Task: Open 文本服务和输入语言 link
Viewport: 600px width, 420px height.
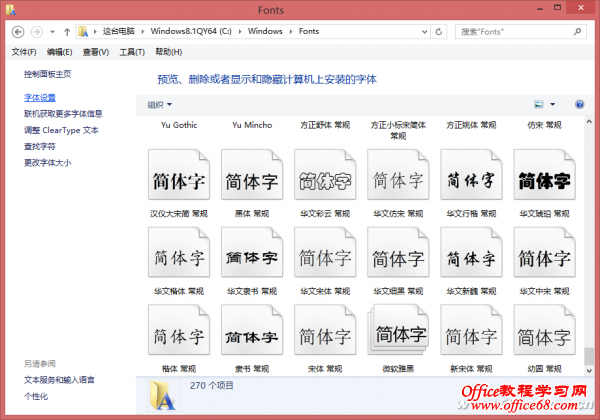Action: 59,380
